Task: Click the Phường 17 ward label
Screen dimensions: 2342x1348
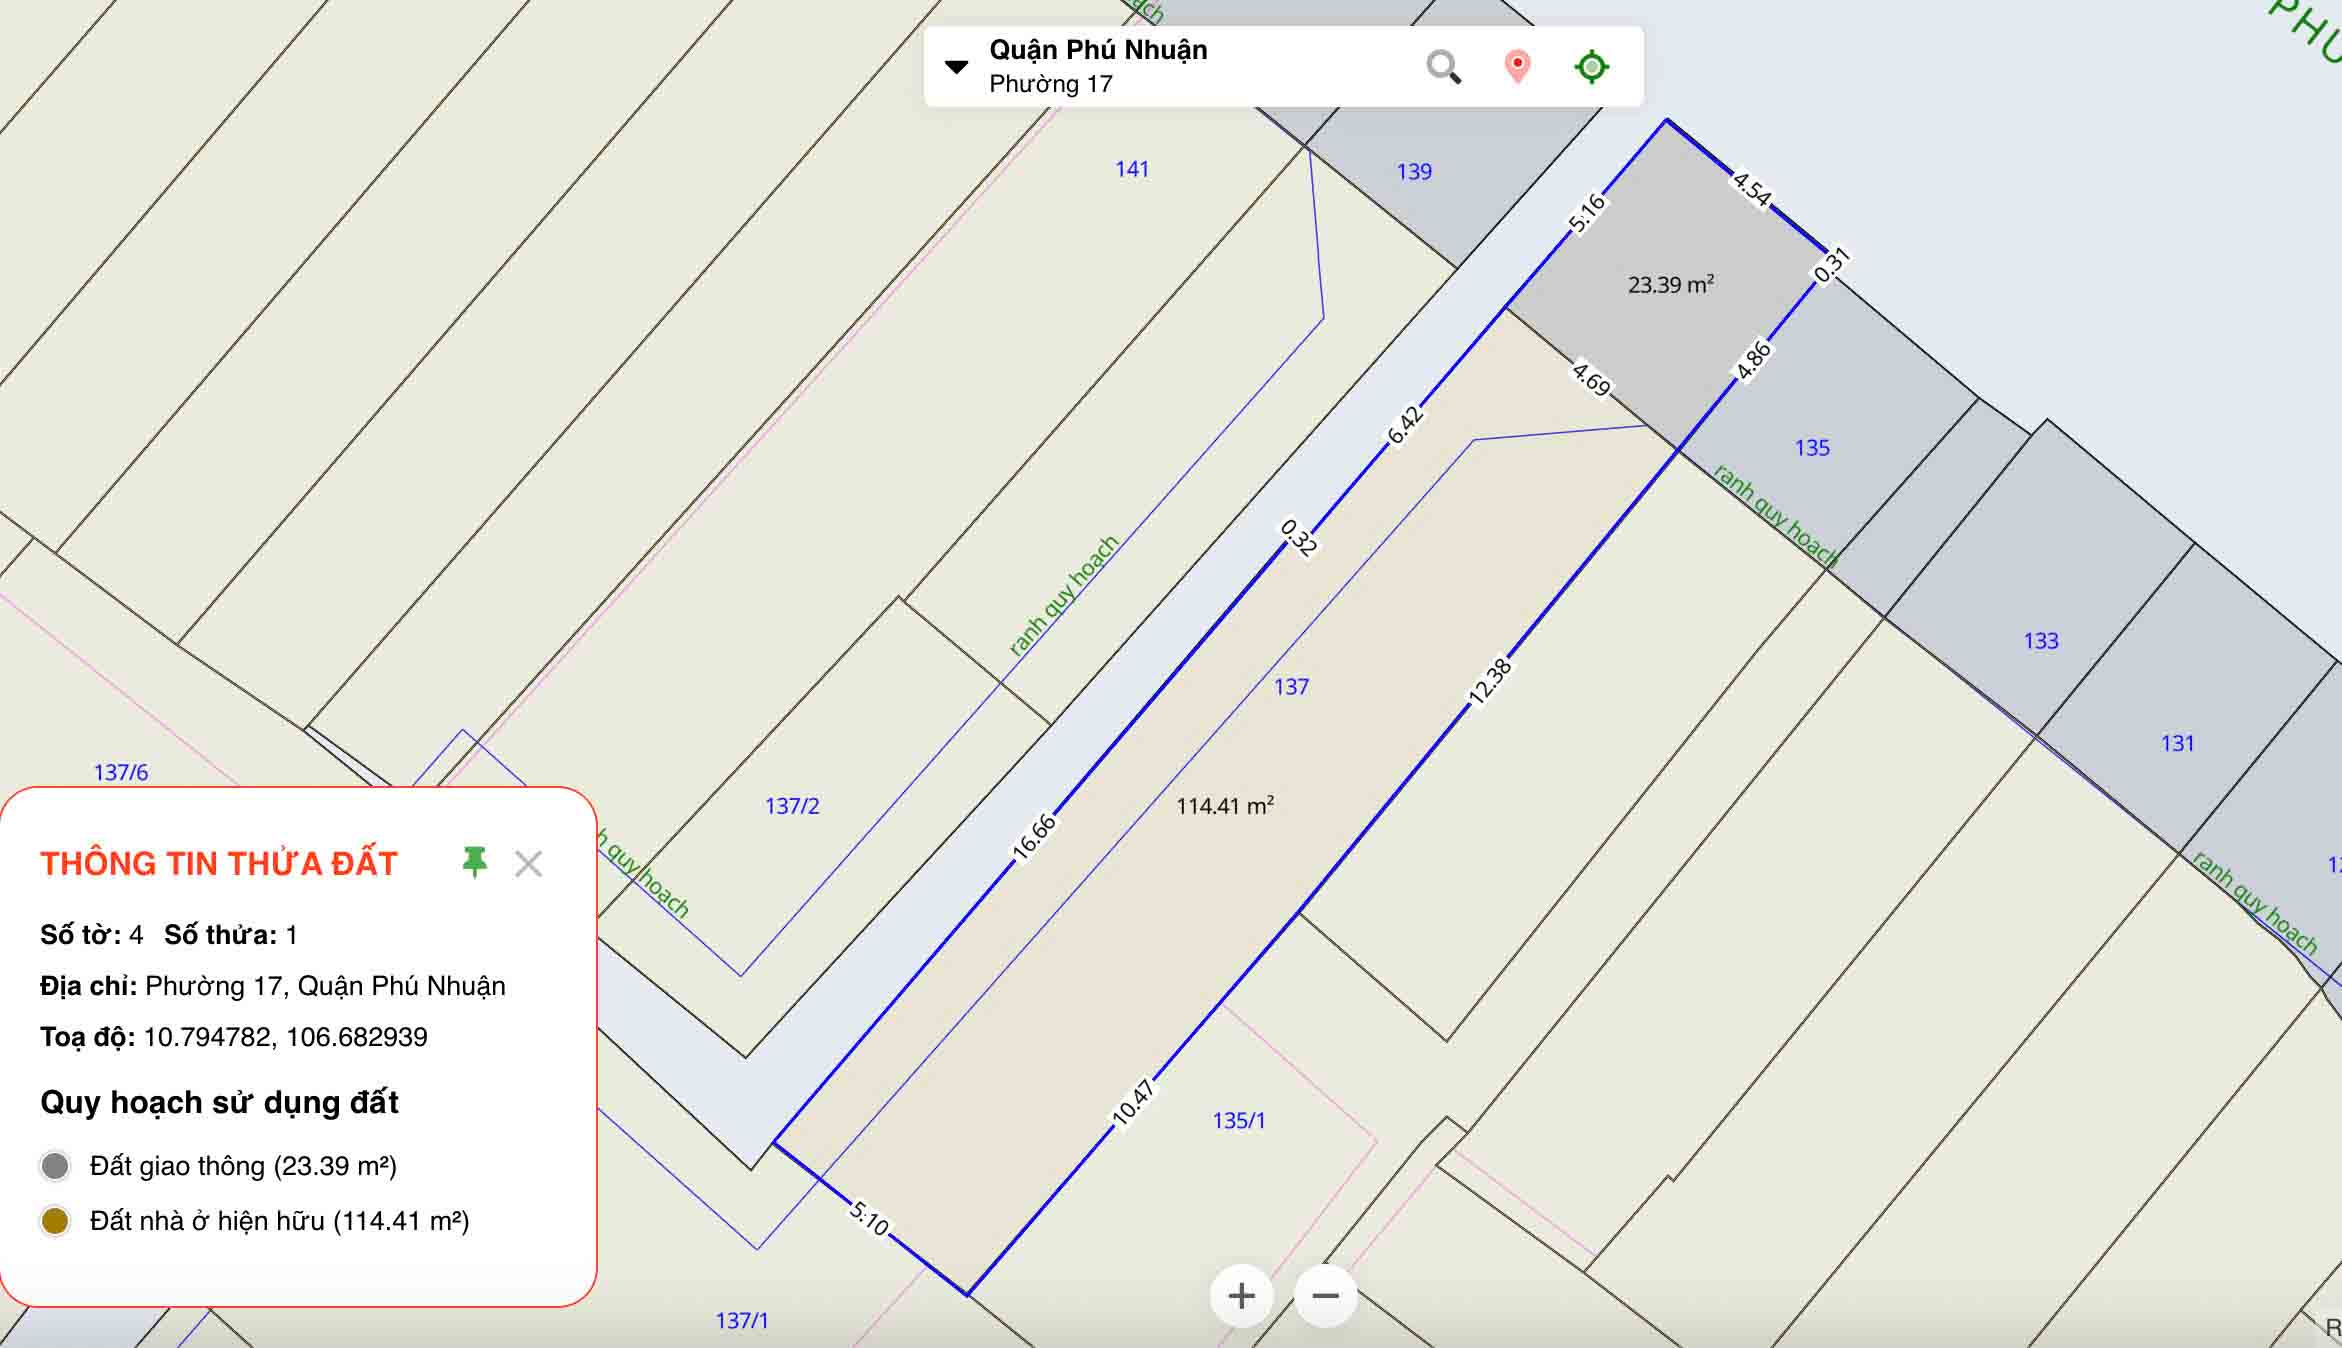Action: coord(1050,84)
